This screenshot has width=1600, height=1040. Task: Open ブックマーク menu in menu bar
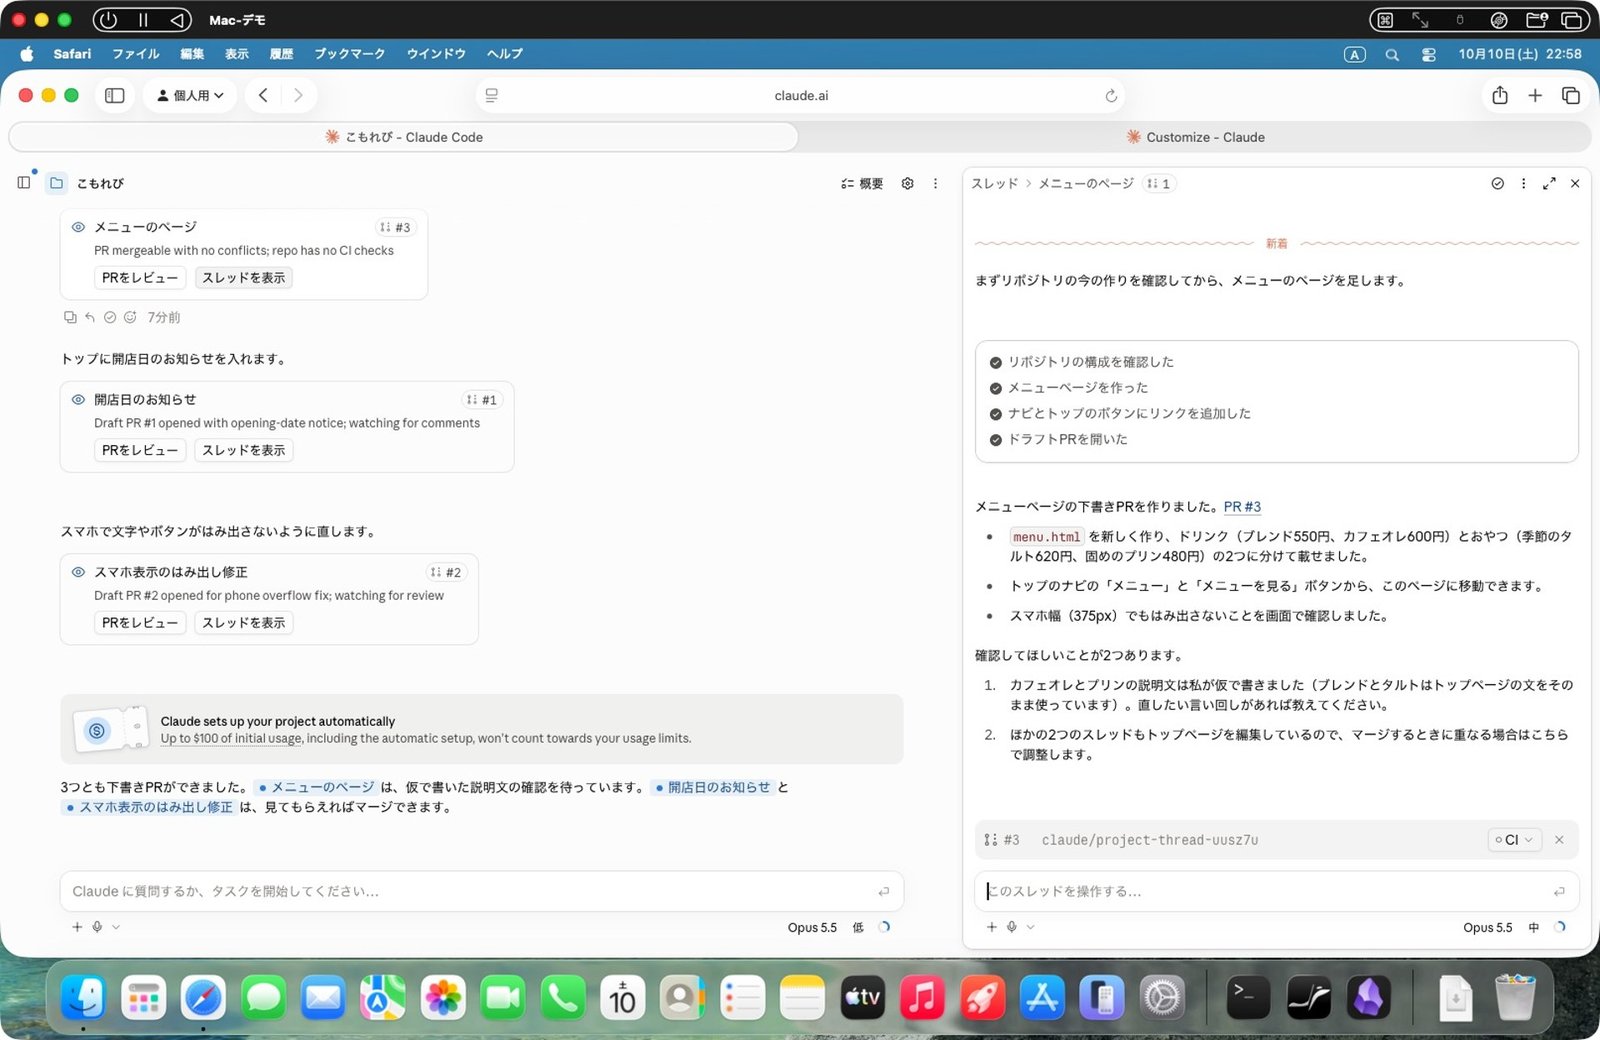[349, 54]
